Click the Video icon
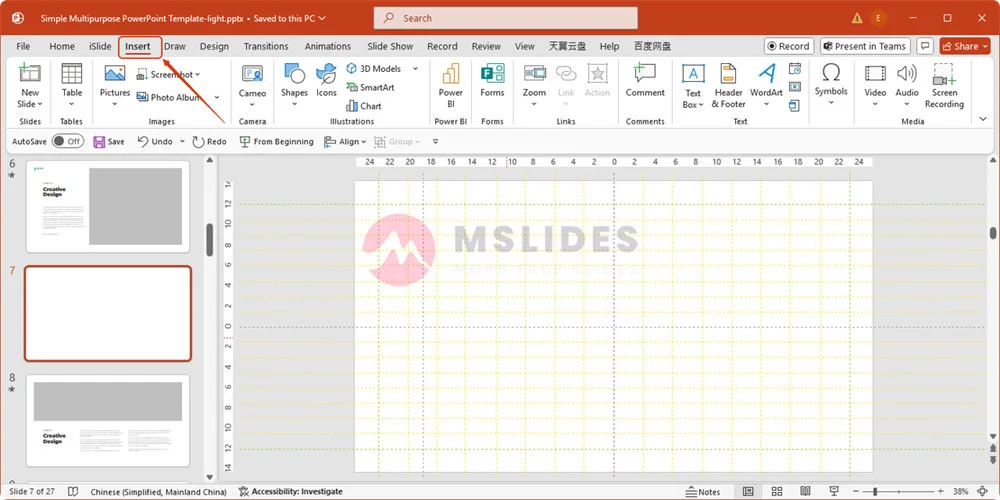 (875, 73)
